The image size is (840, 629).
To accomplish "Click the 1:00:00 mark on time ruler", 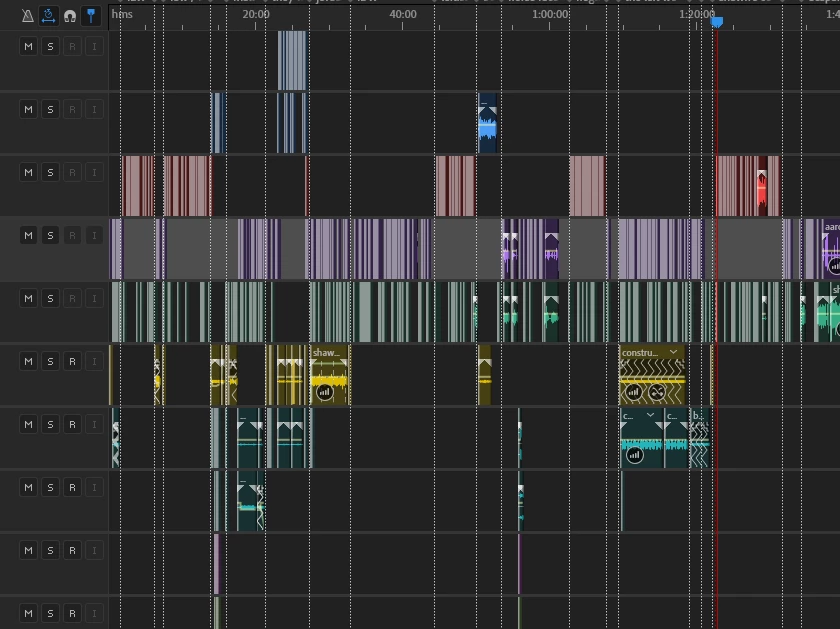I will tap(550, 14).
